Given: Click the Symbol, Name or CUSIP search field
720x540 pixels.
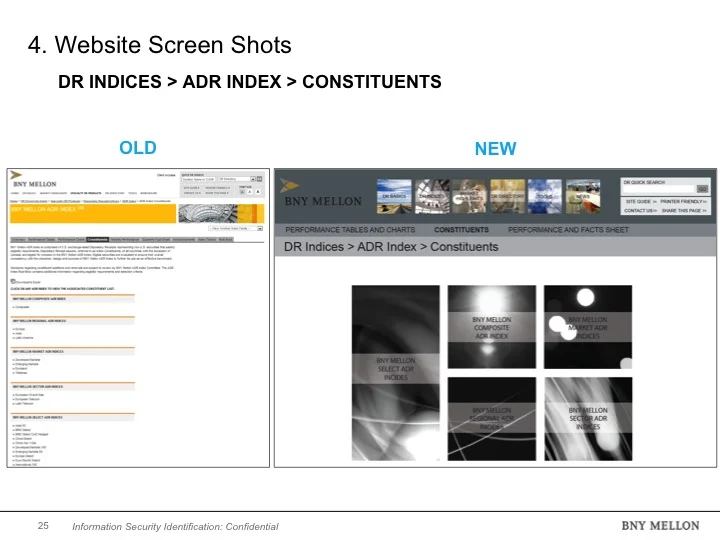Looking at the screenshot, I should [198, 179].
